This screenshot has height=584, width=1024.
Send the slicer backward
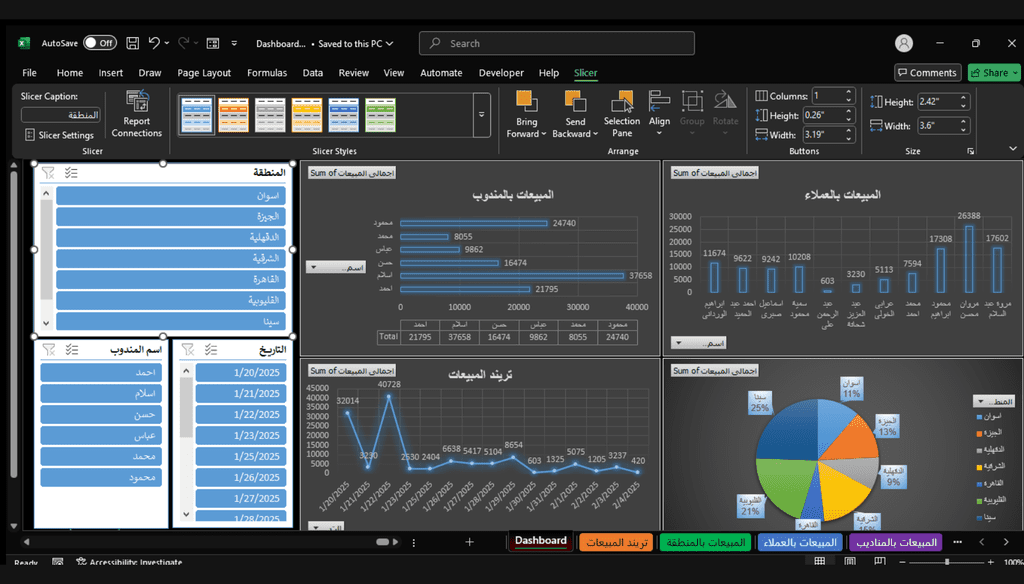coord(575,103)
